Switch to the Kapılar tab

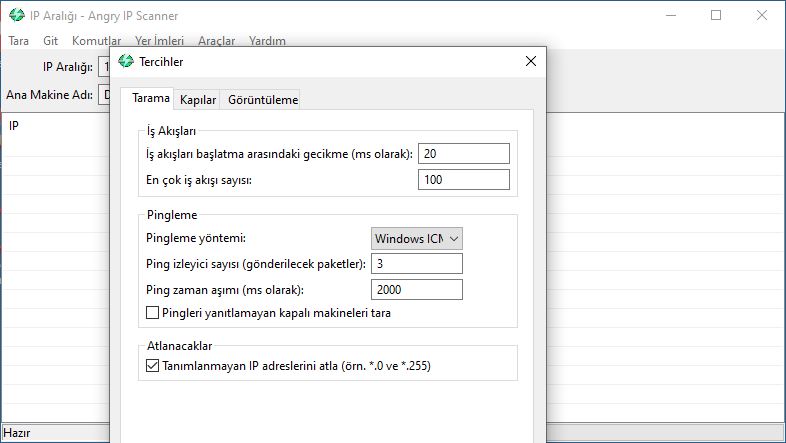tap(198, 100)
